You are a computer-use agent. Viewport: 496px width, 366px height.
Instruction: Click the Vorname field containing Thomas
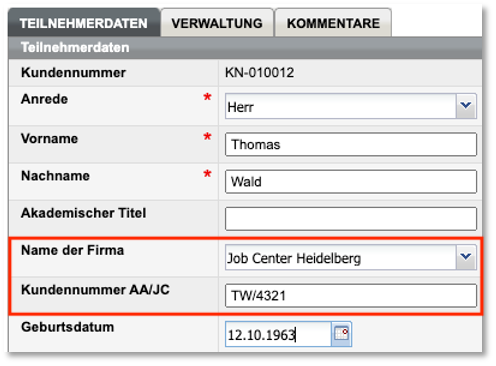point(351,144)
